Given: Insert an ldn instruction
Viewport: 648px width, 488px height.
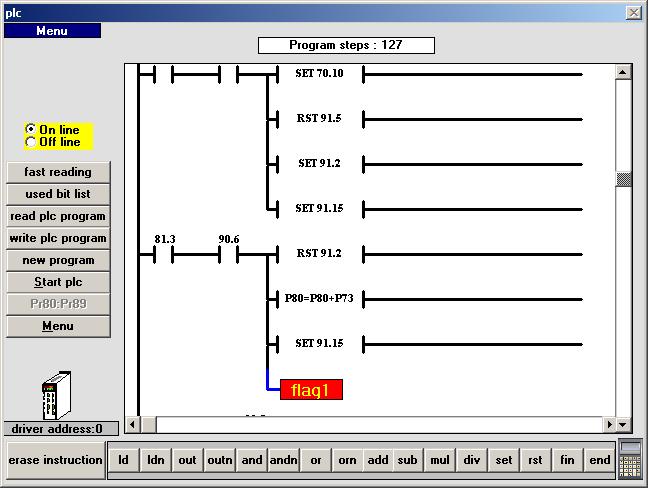Looking at the screenshot, I should click(156, 460).
